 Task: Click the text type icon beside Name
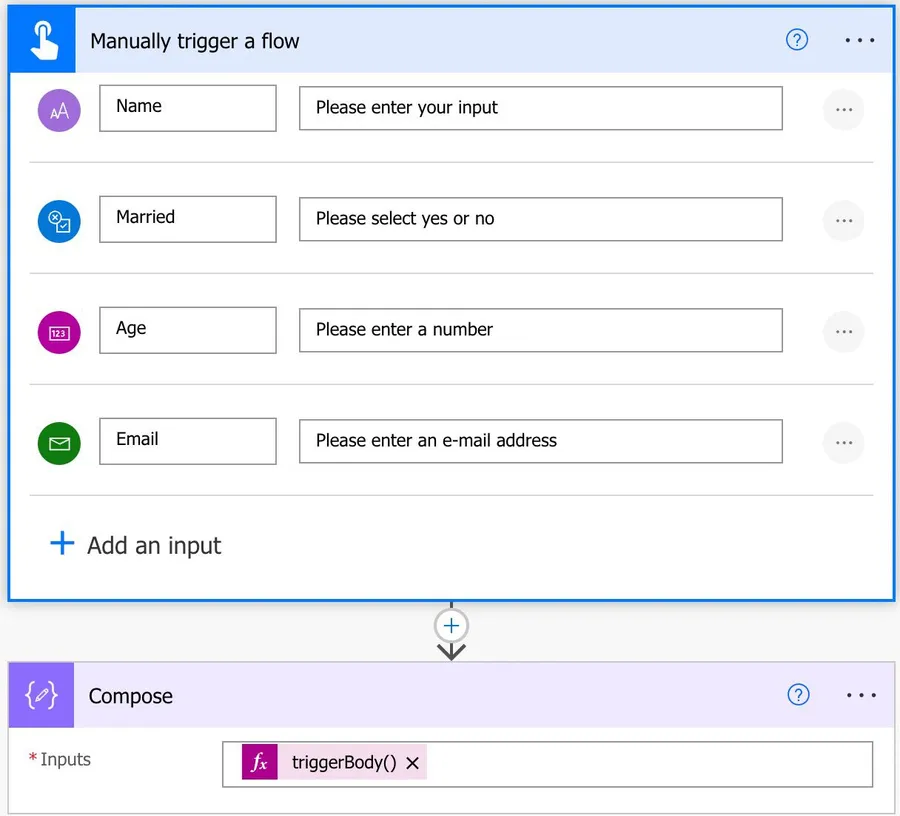point(59,110)
